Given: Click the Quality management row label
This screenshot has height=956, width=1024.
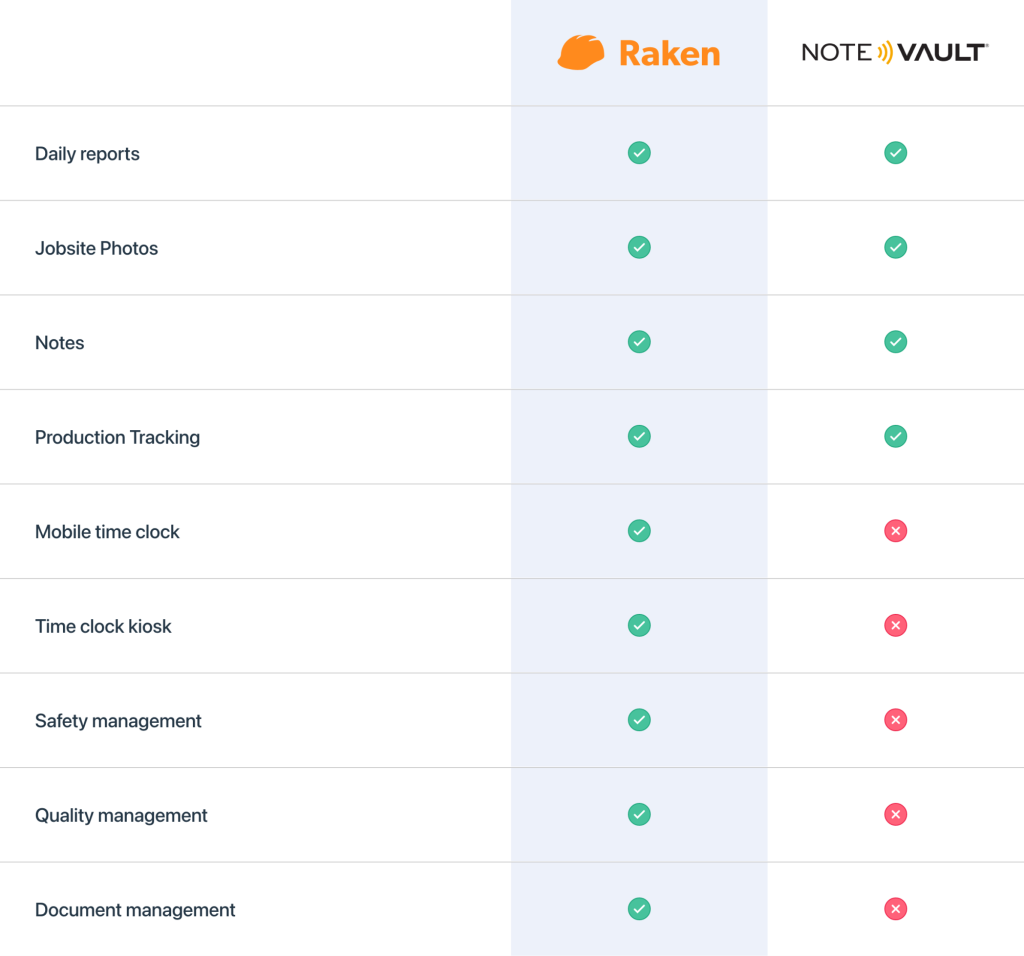Looking at the screenshot, I should (x=121, y=815).
